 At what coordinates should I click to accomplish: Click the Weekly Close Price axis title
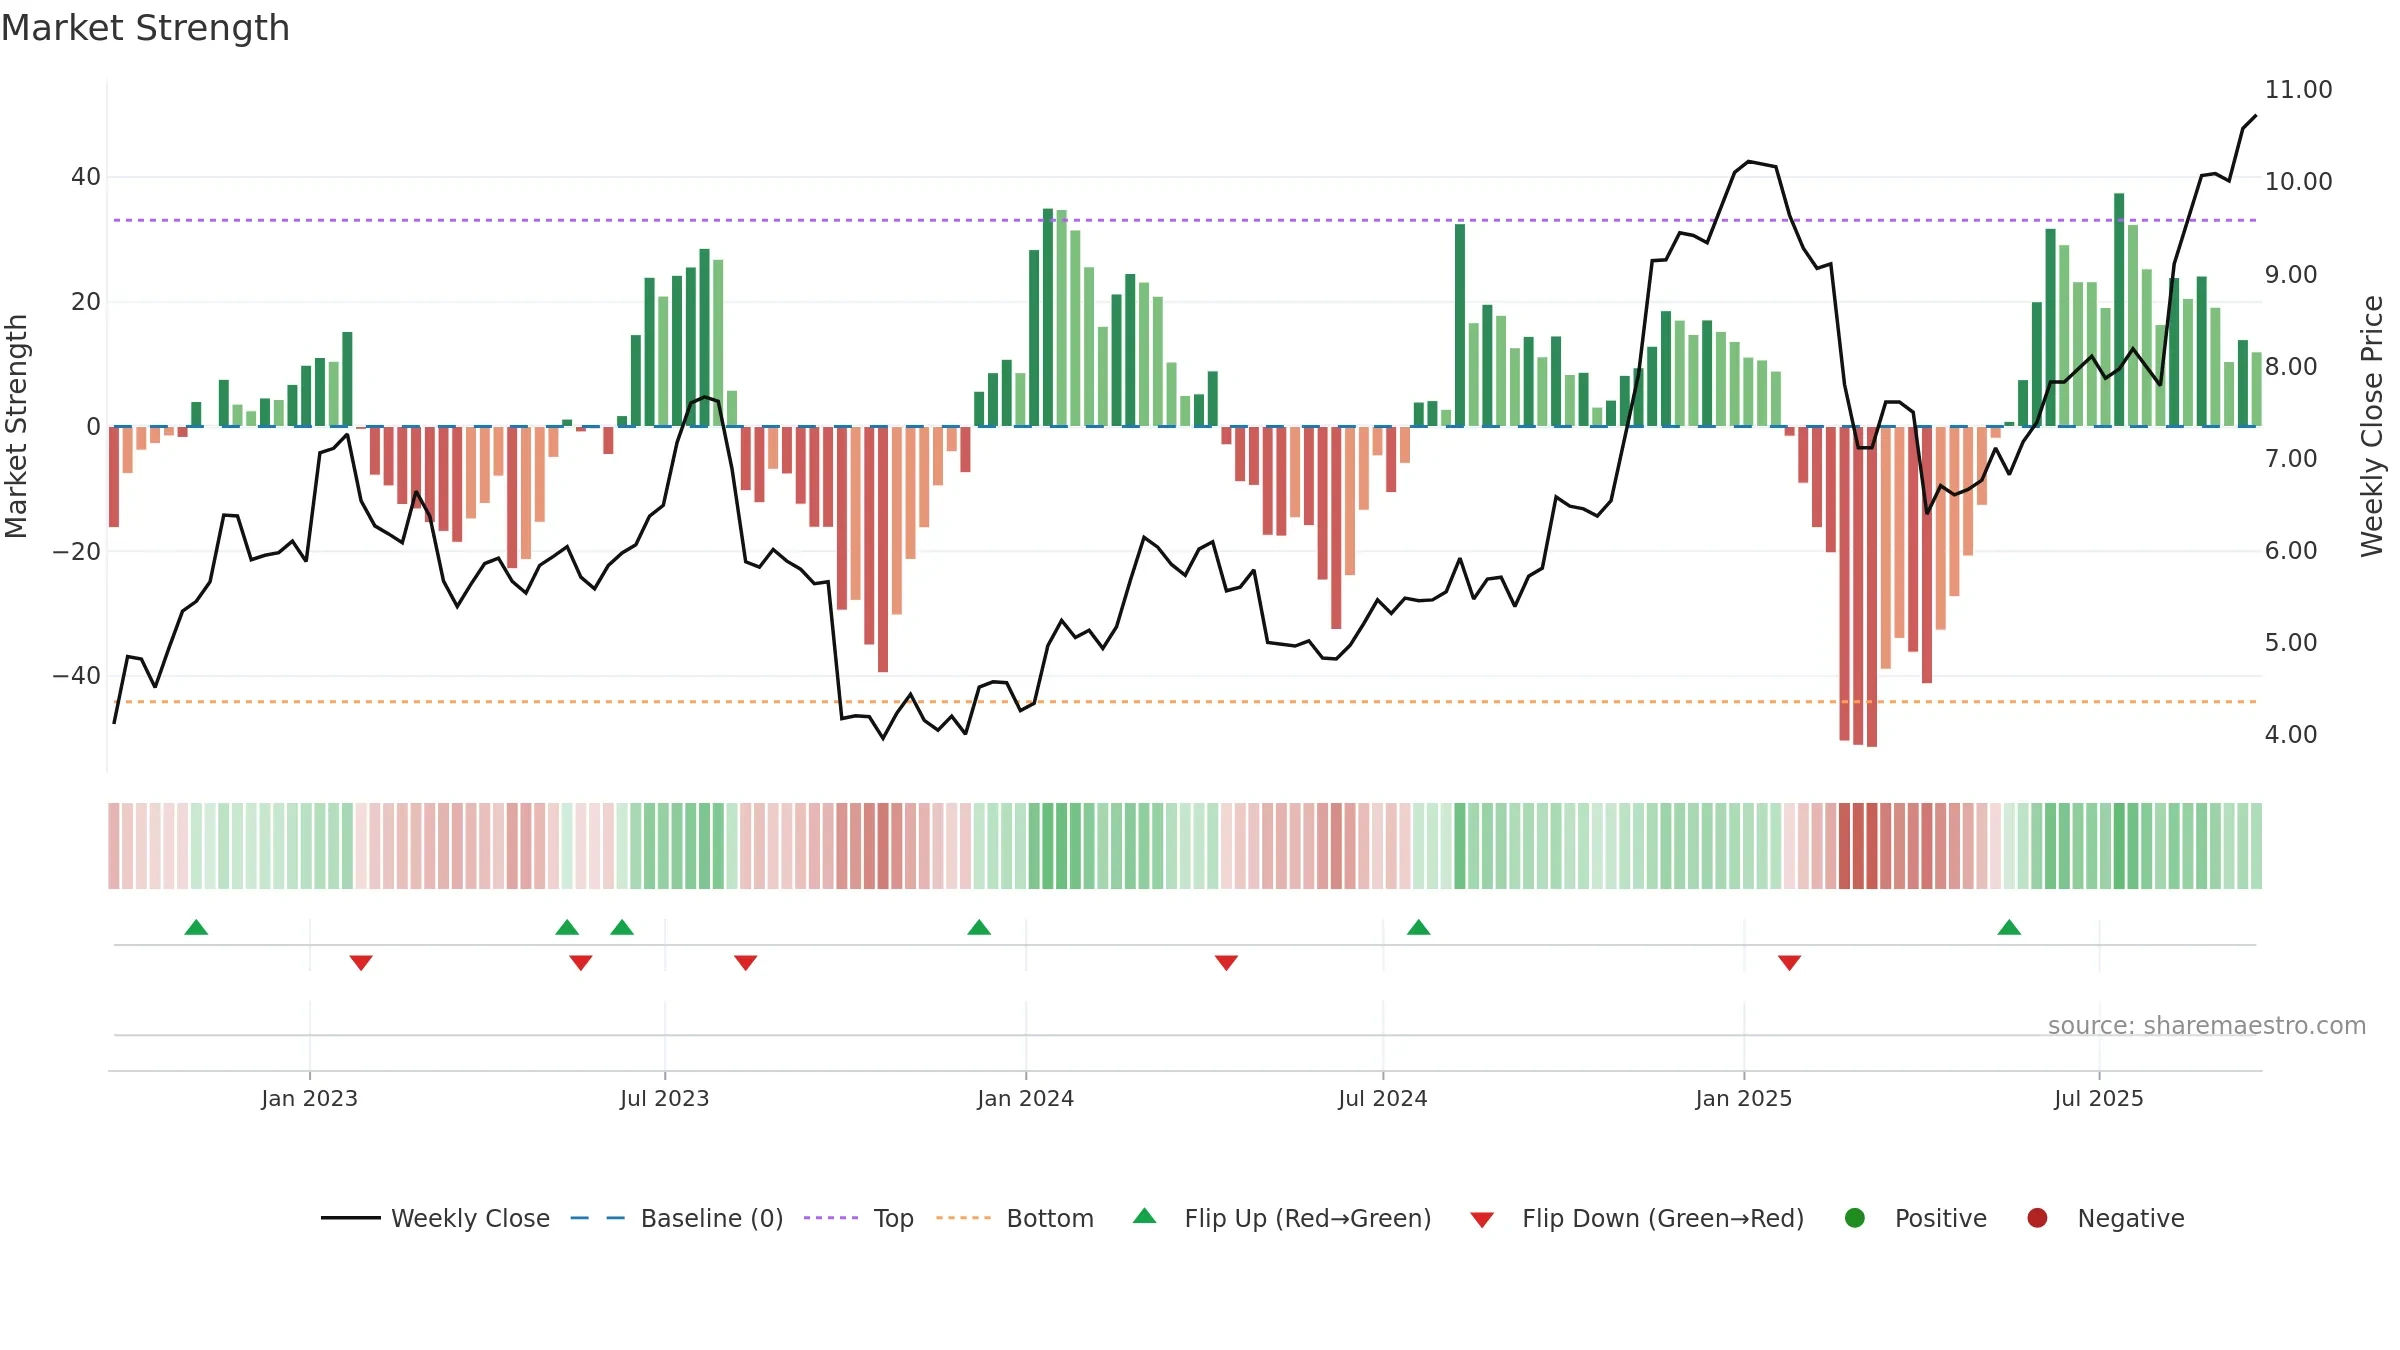point(2372,426)
